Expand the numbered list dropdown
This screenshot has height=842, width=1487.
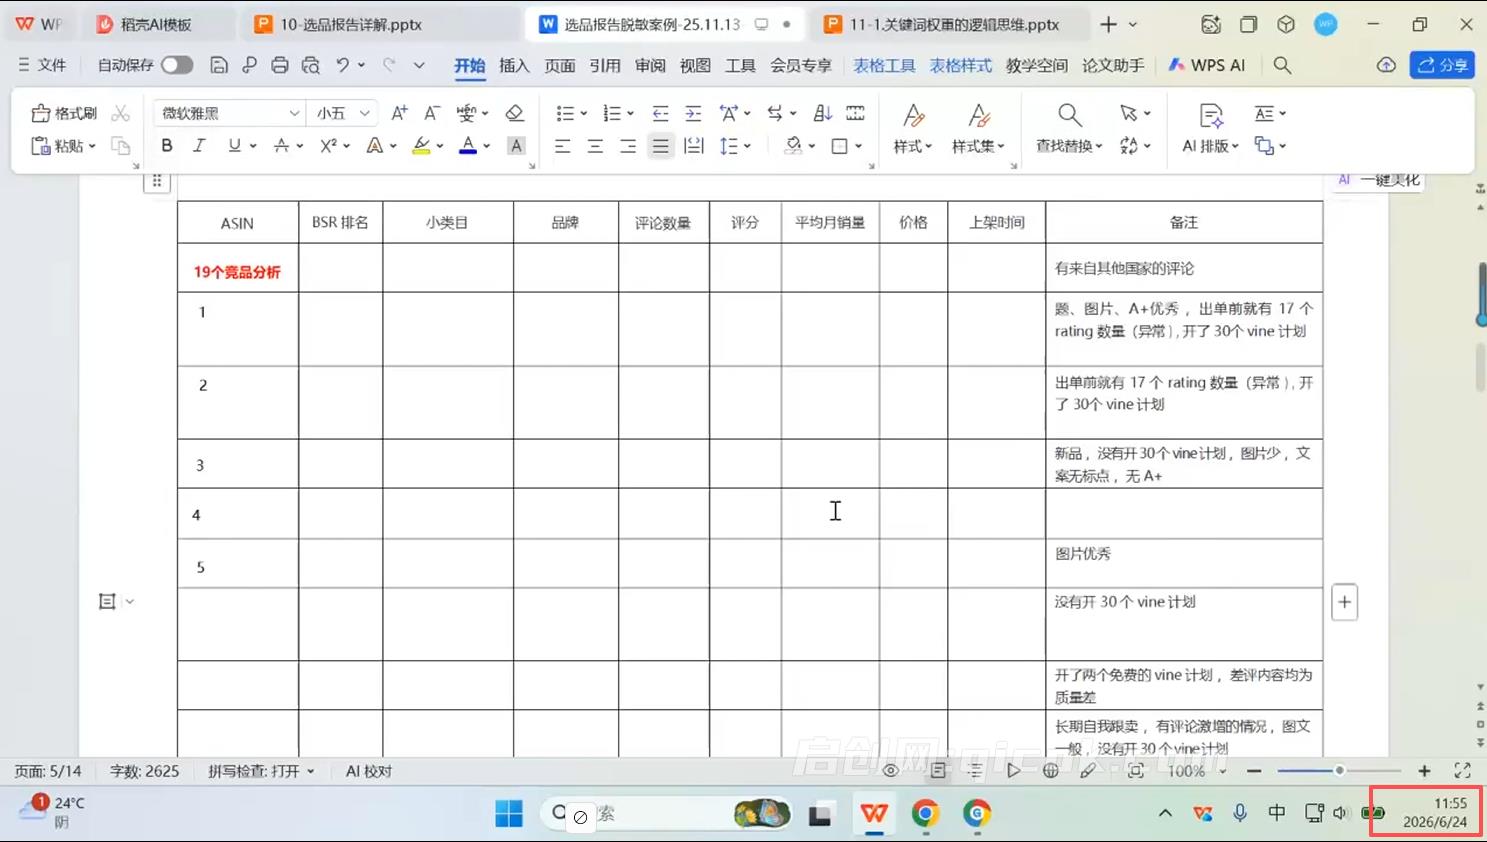(x=630, y=113)
